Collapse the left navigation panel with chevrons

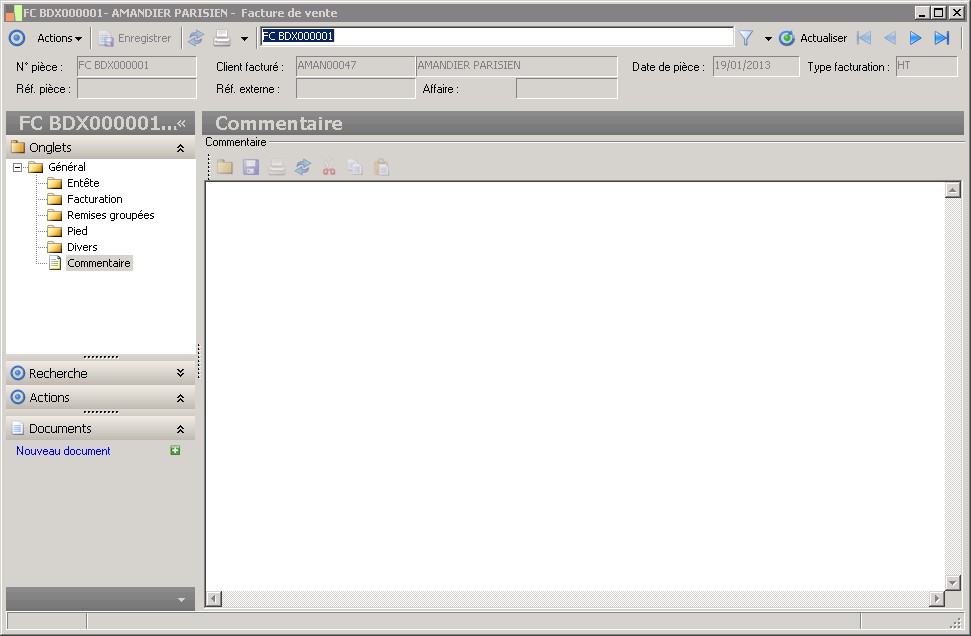pos(181,123)
